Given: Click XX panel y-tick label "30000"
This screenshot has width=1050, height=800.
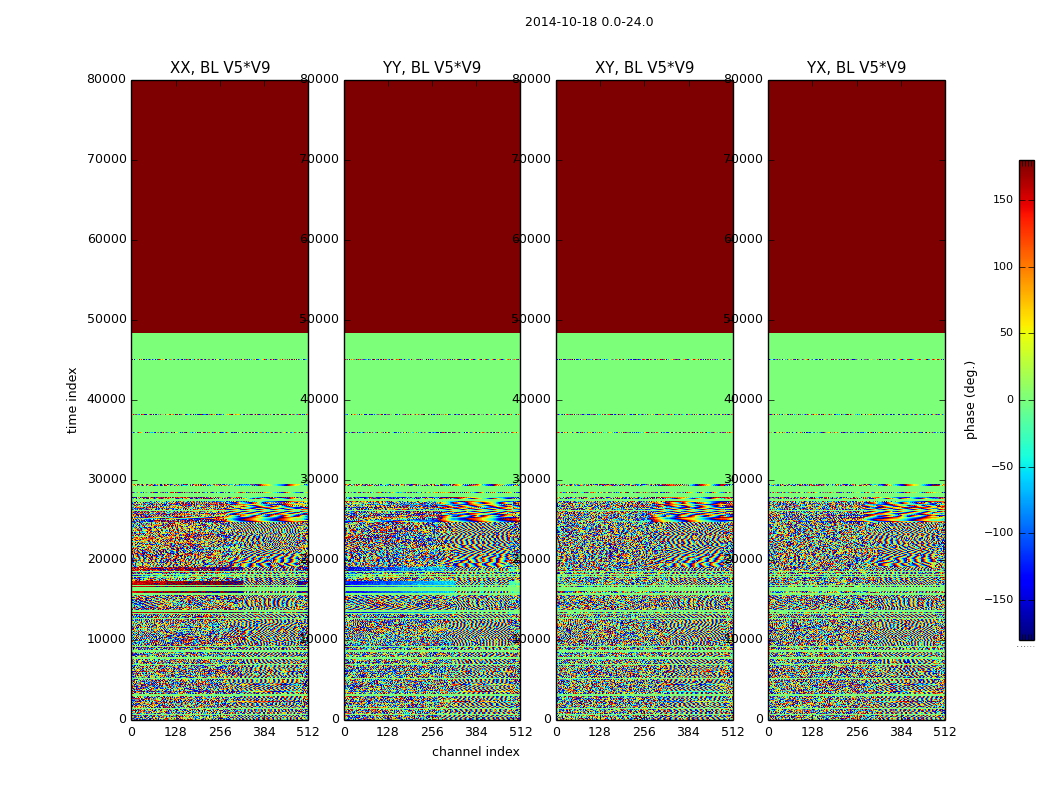Looking at the screenshot, I should click(x=106, y=479).
